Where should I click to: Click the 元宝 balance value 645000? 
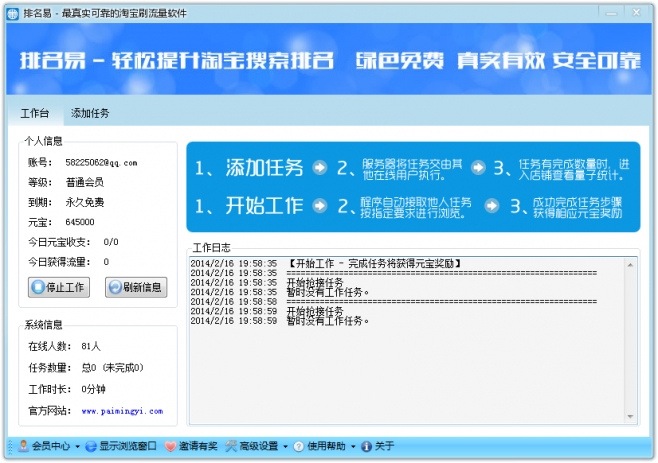(x=80, y=222)
